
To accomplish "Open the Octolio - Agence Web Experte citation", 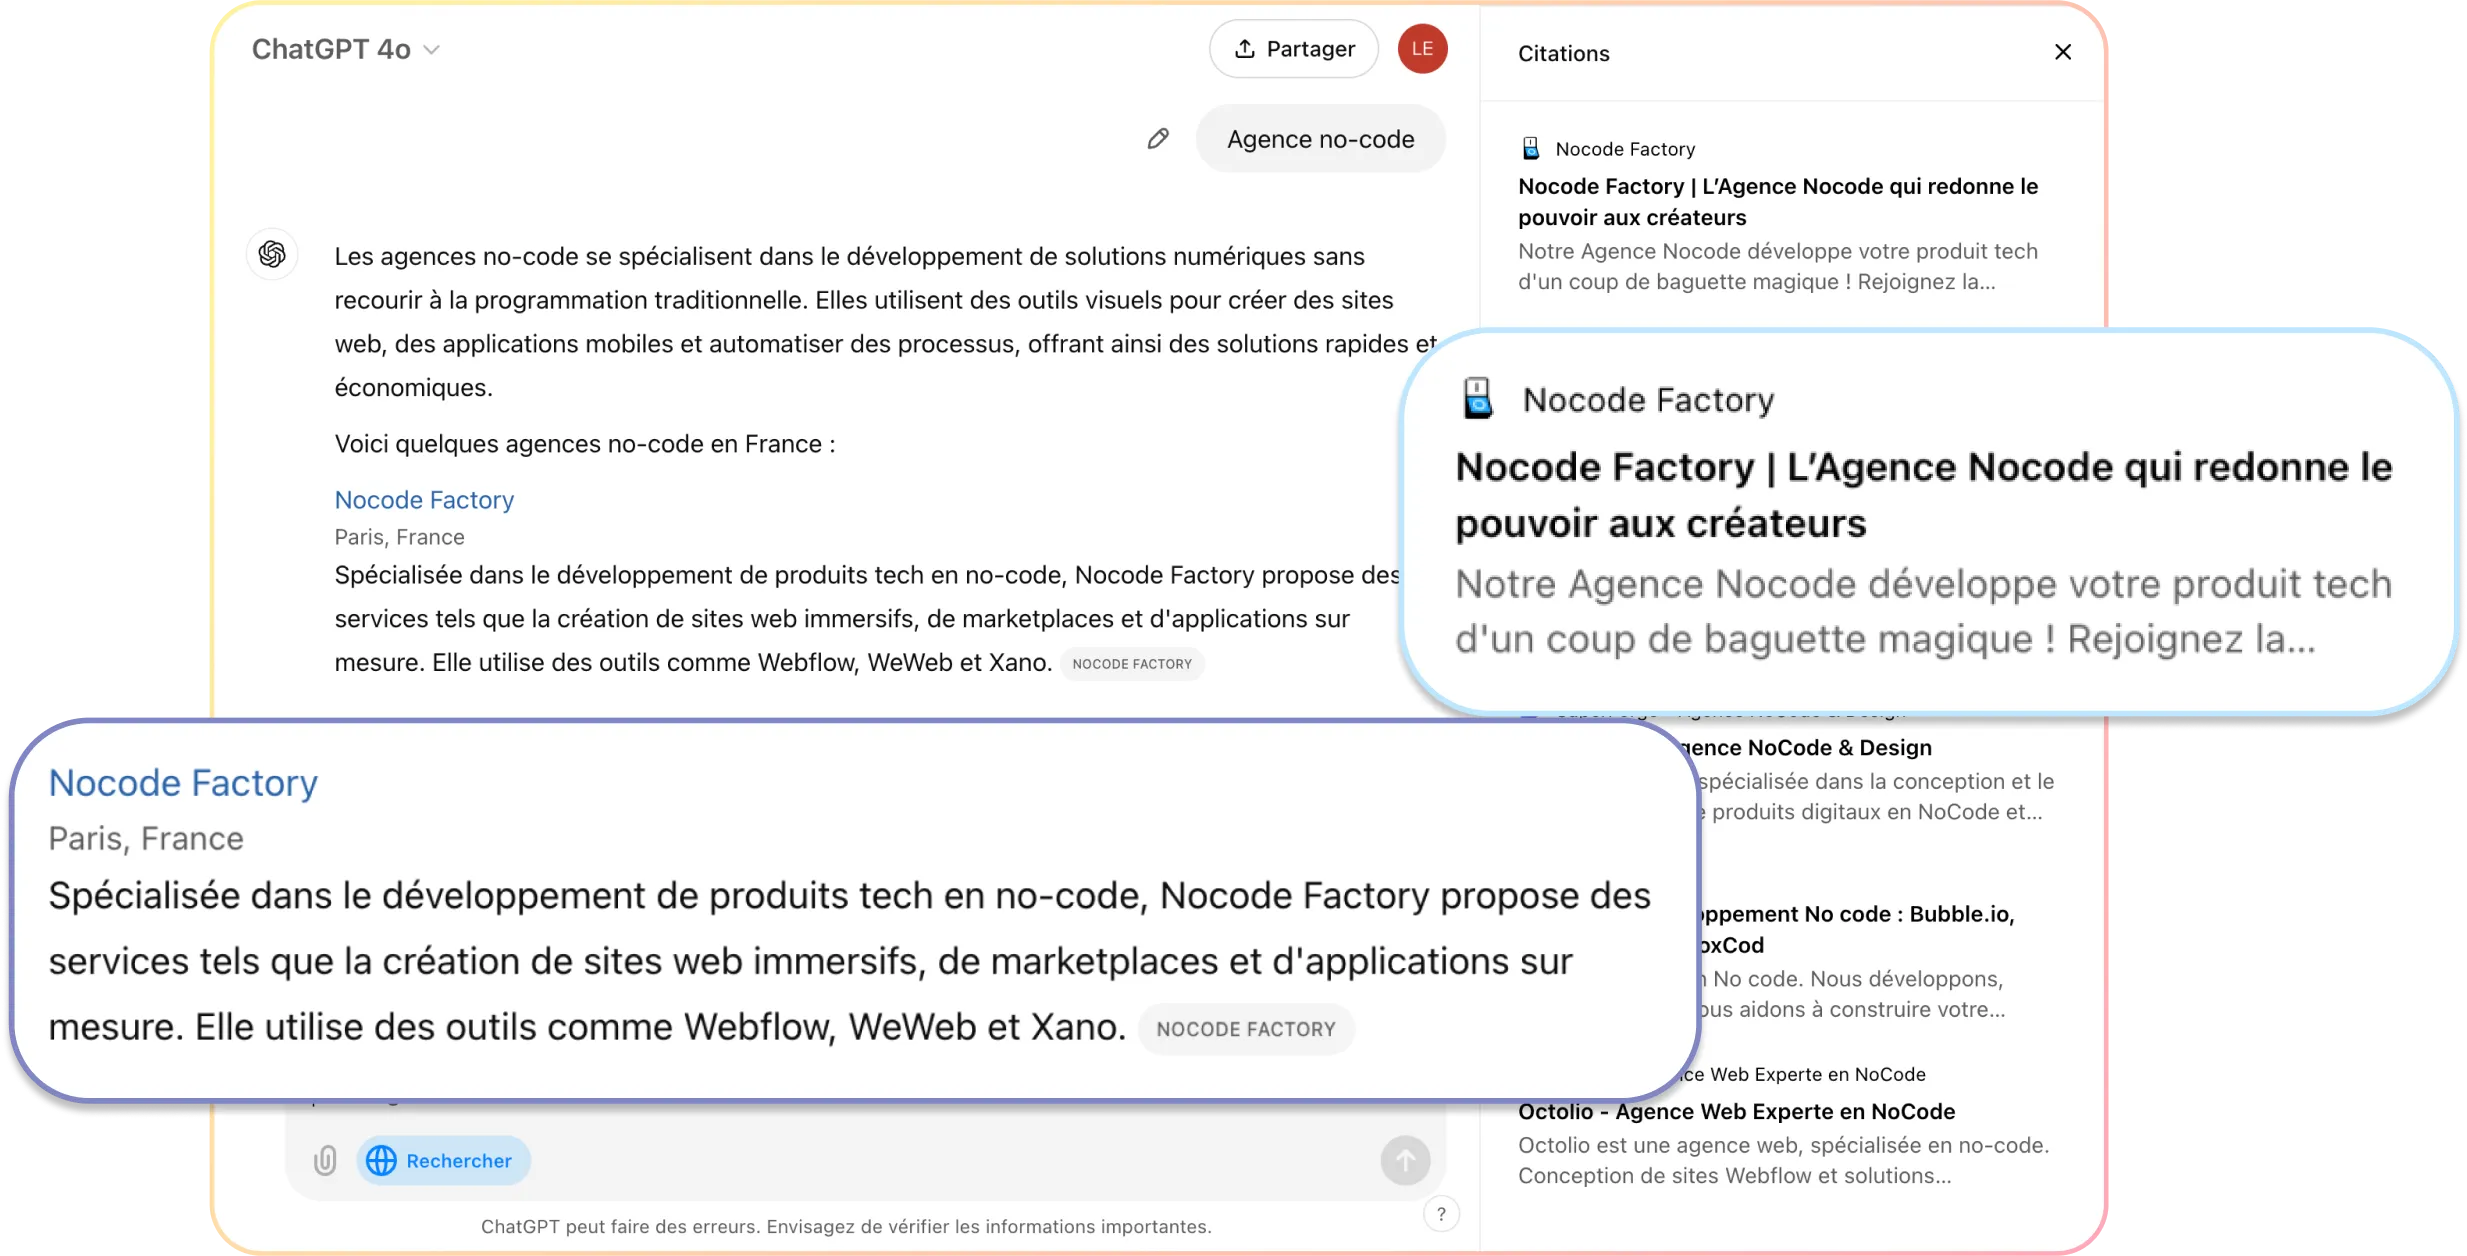I will [x=1736, y=1112].
